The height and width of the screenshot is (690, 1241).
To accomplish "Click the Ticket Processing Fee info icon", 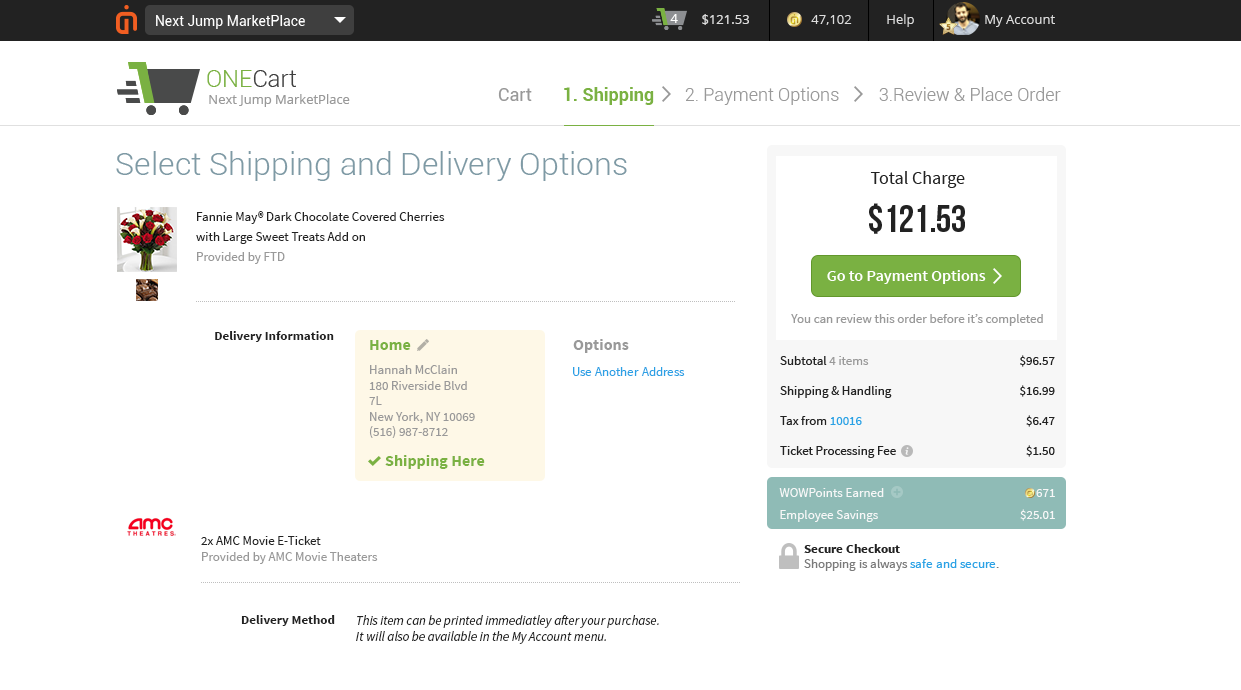I will point(907,451).
